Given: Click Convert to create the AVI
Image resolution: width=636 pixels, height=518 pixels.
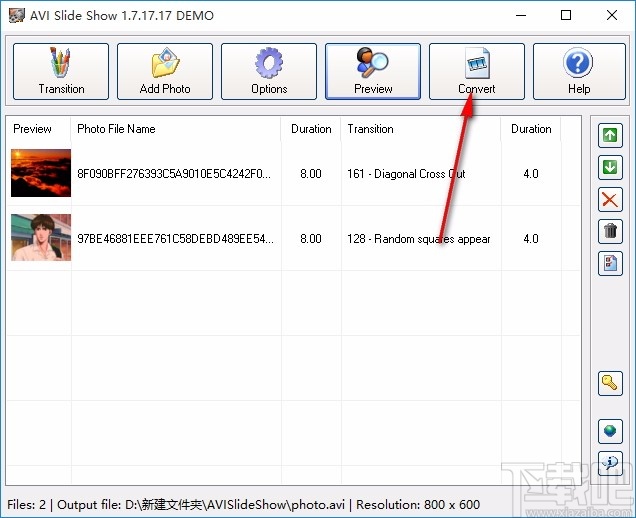Looking at the screenshot, I should [477, 71].
